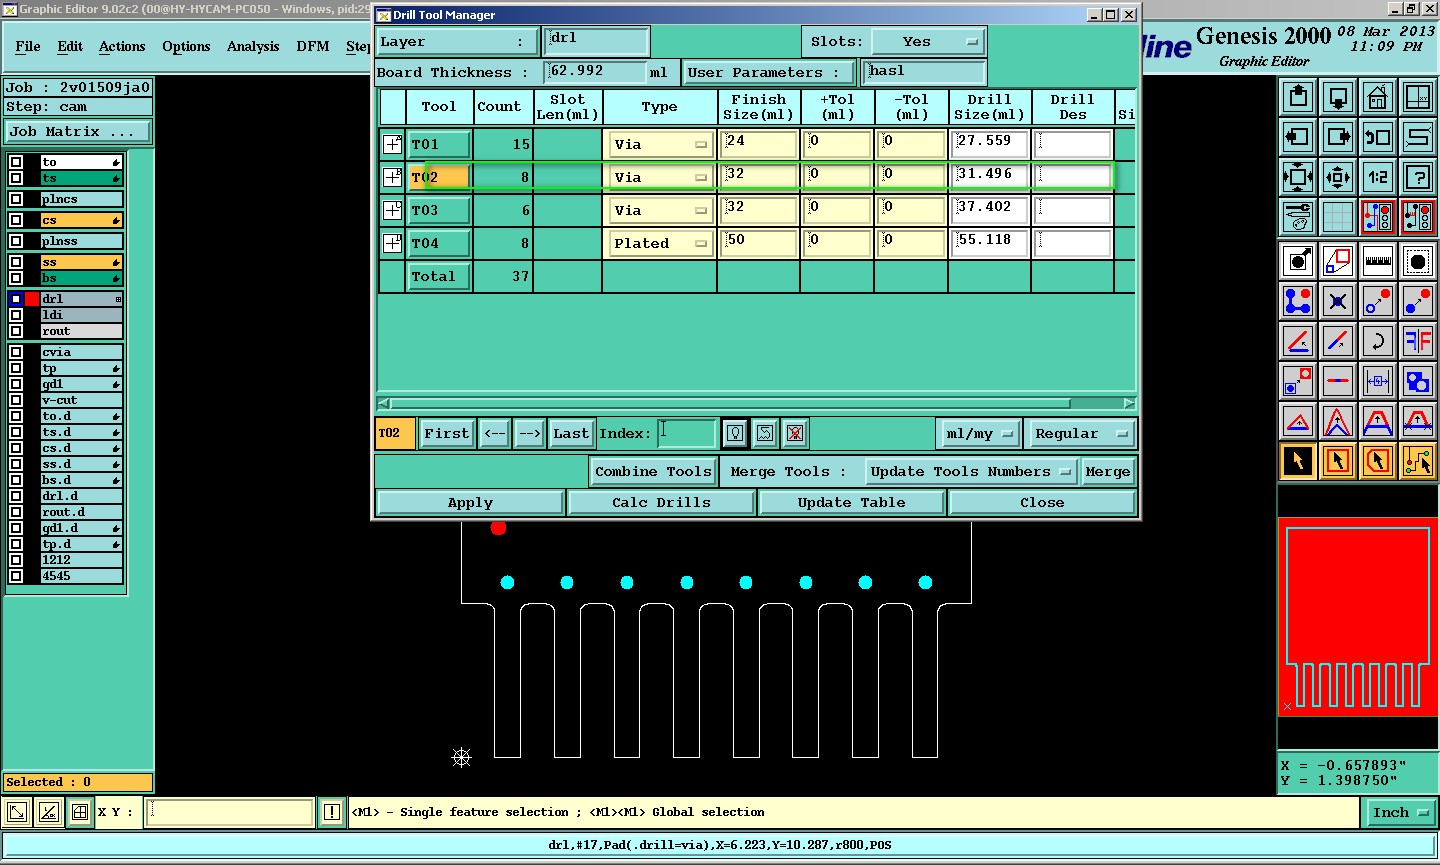This screenshot has height=865, width=1440.
Task: Open the Actions menu
Action: 122,46
